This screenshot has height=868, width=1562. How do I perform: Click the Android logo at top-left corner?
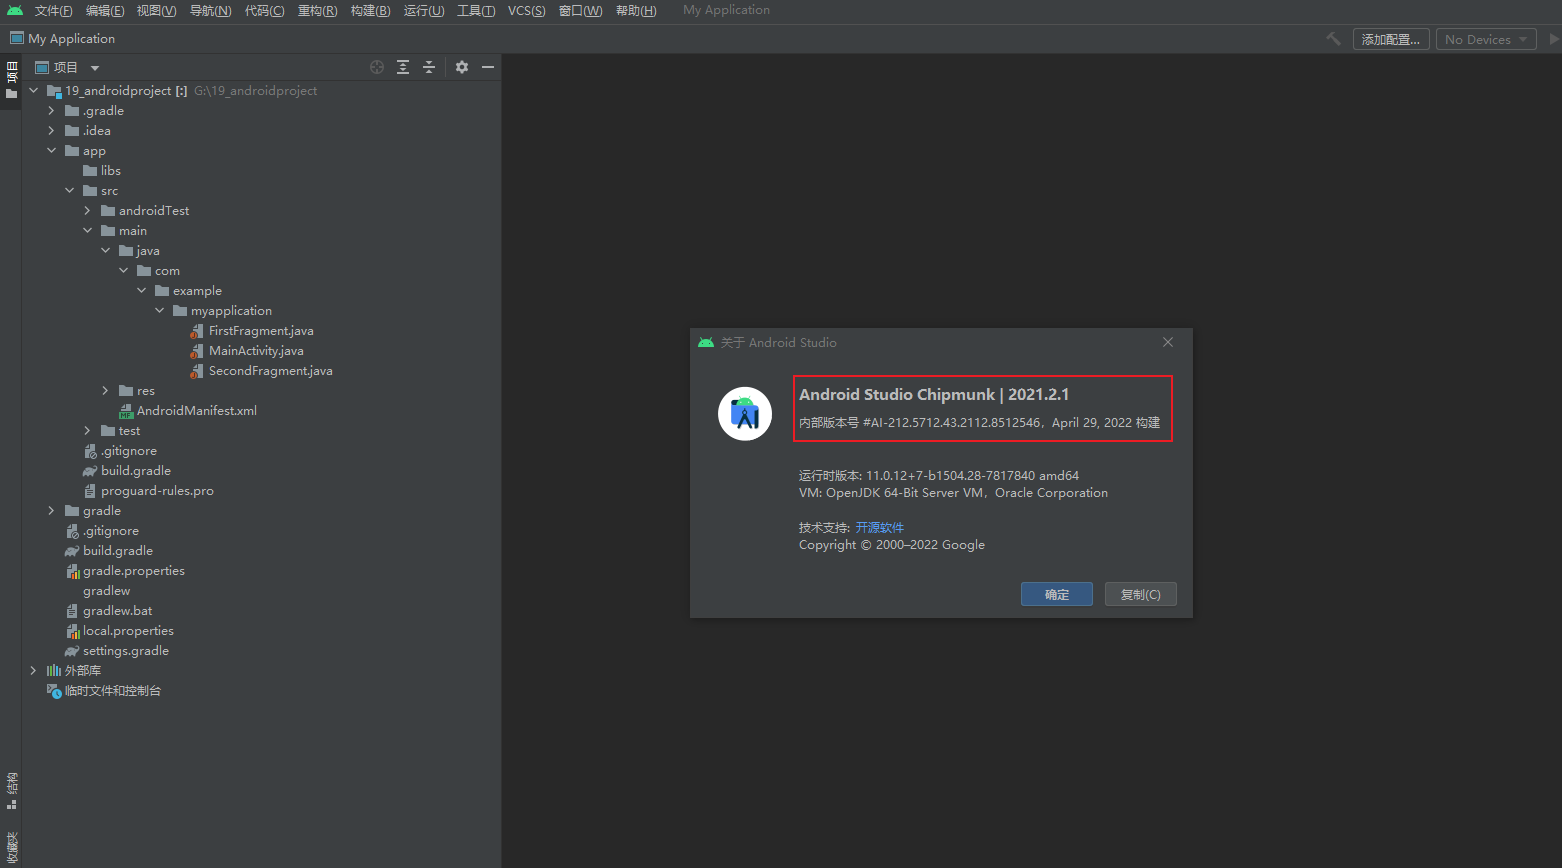pyautogui.click(x=15, y=10)
